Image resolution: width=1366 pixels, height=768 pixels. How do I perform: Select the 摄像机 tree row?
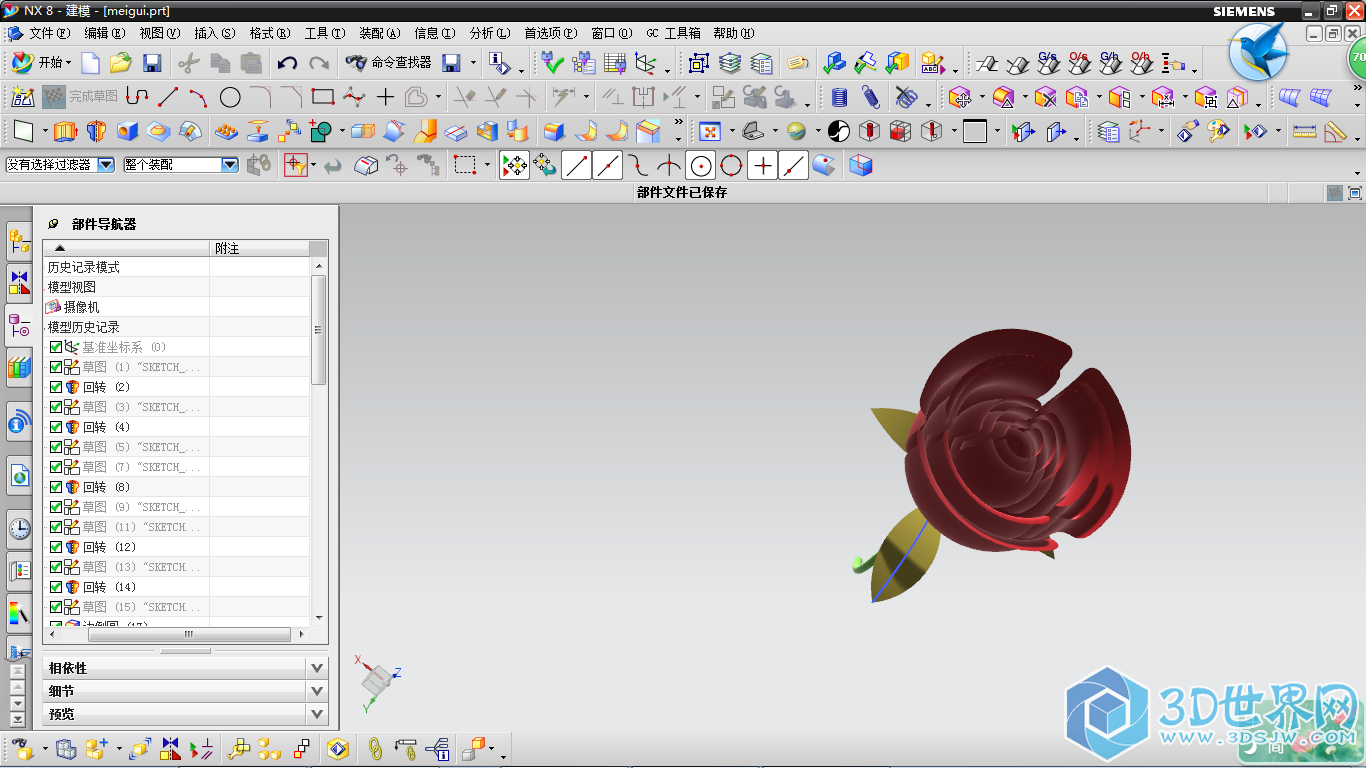click(x=177, y=307)
